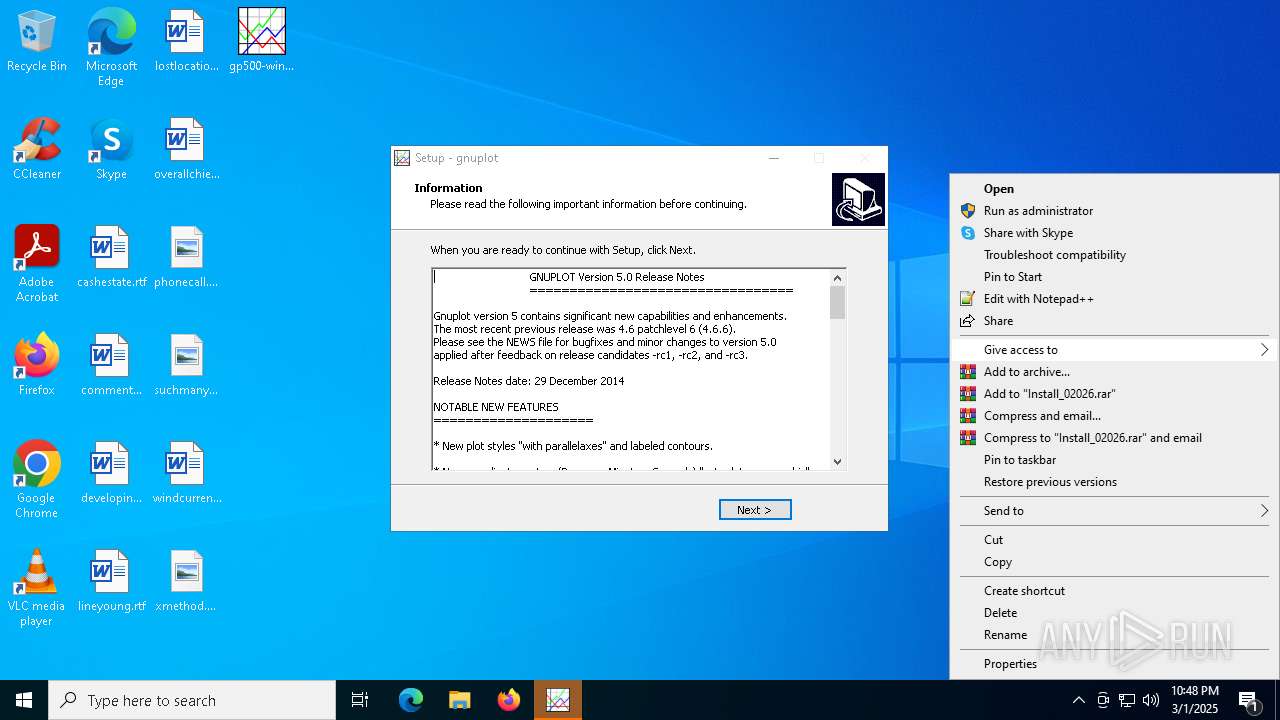Choose Delete in context menu
The height and width of the screenshot is (720, 1280).
click(1114, 613)
